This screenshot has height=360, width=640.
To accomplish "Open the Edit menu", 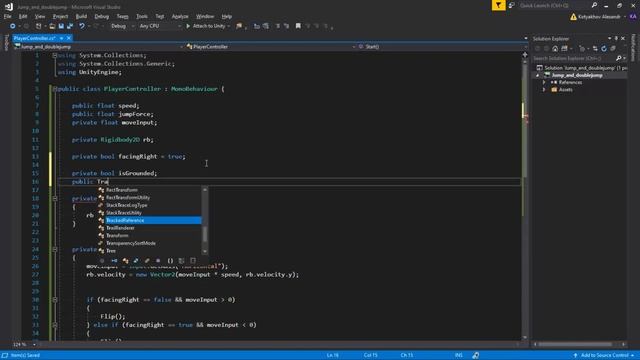I will 23,16.
